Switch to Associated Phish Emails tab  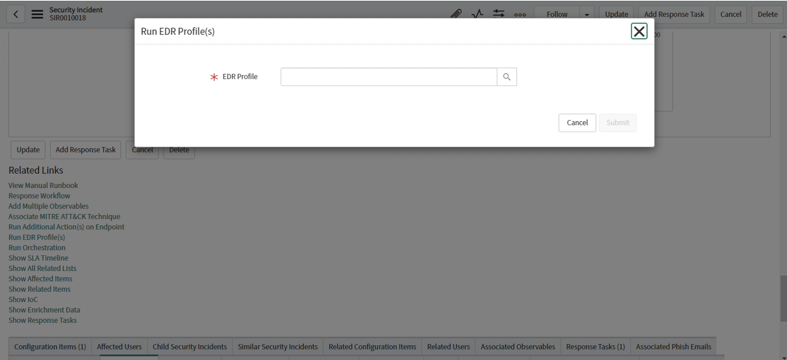673,346
